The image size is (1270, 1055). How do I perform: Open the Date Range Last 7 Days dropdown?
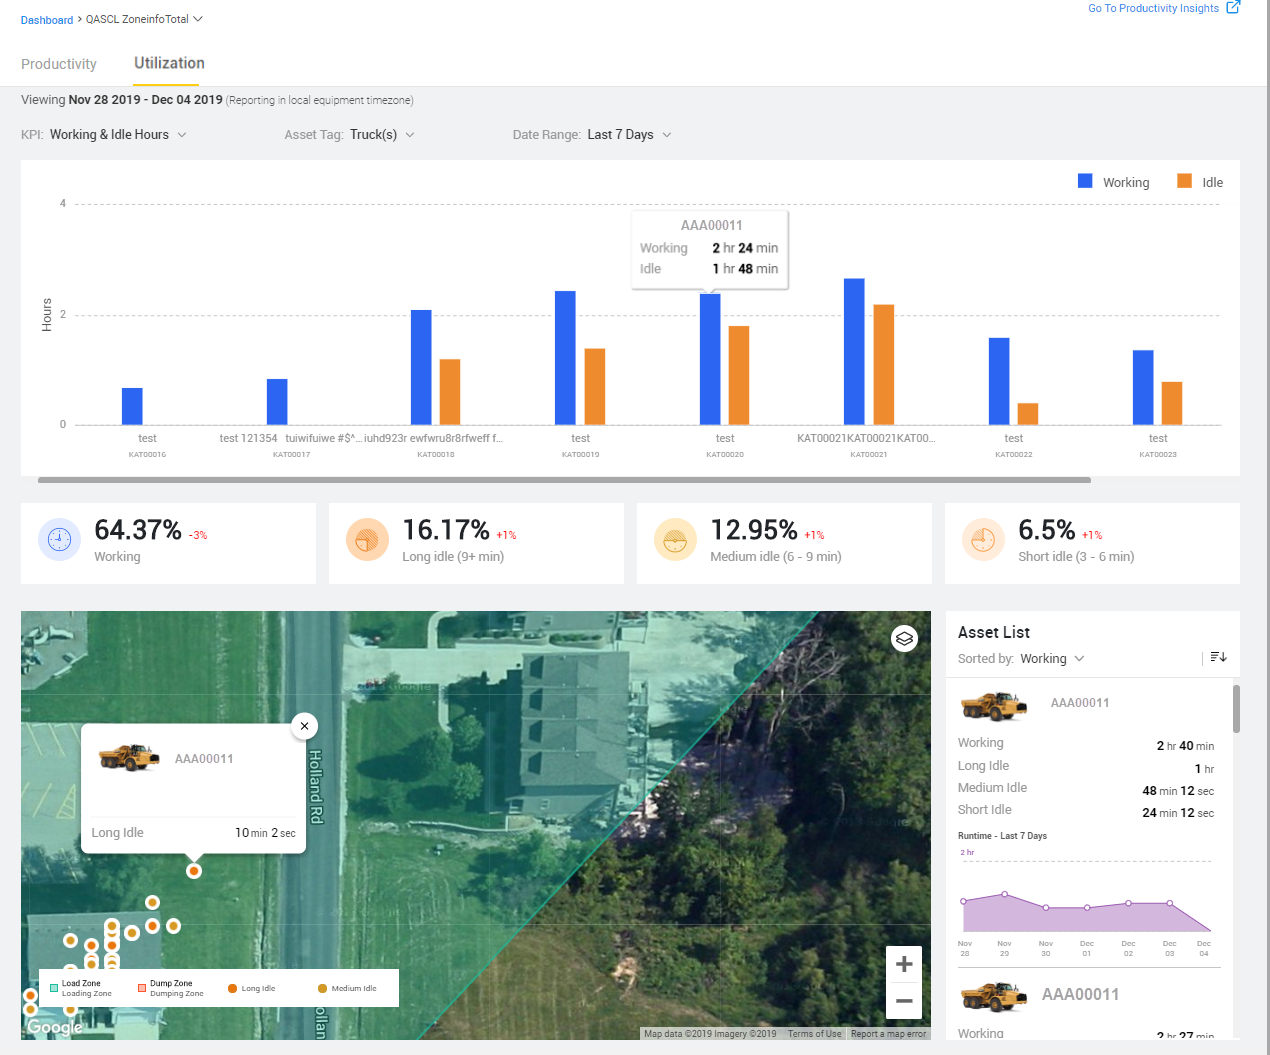[629, 135]
